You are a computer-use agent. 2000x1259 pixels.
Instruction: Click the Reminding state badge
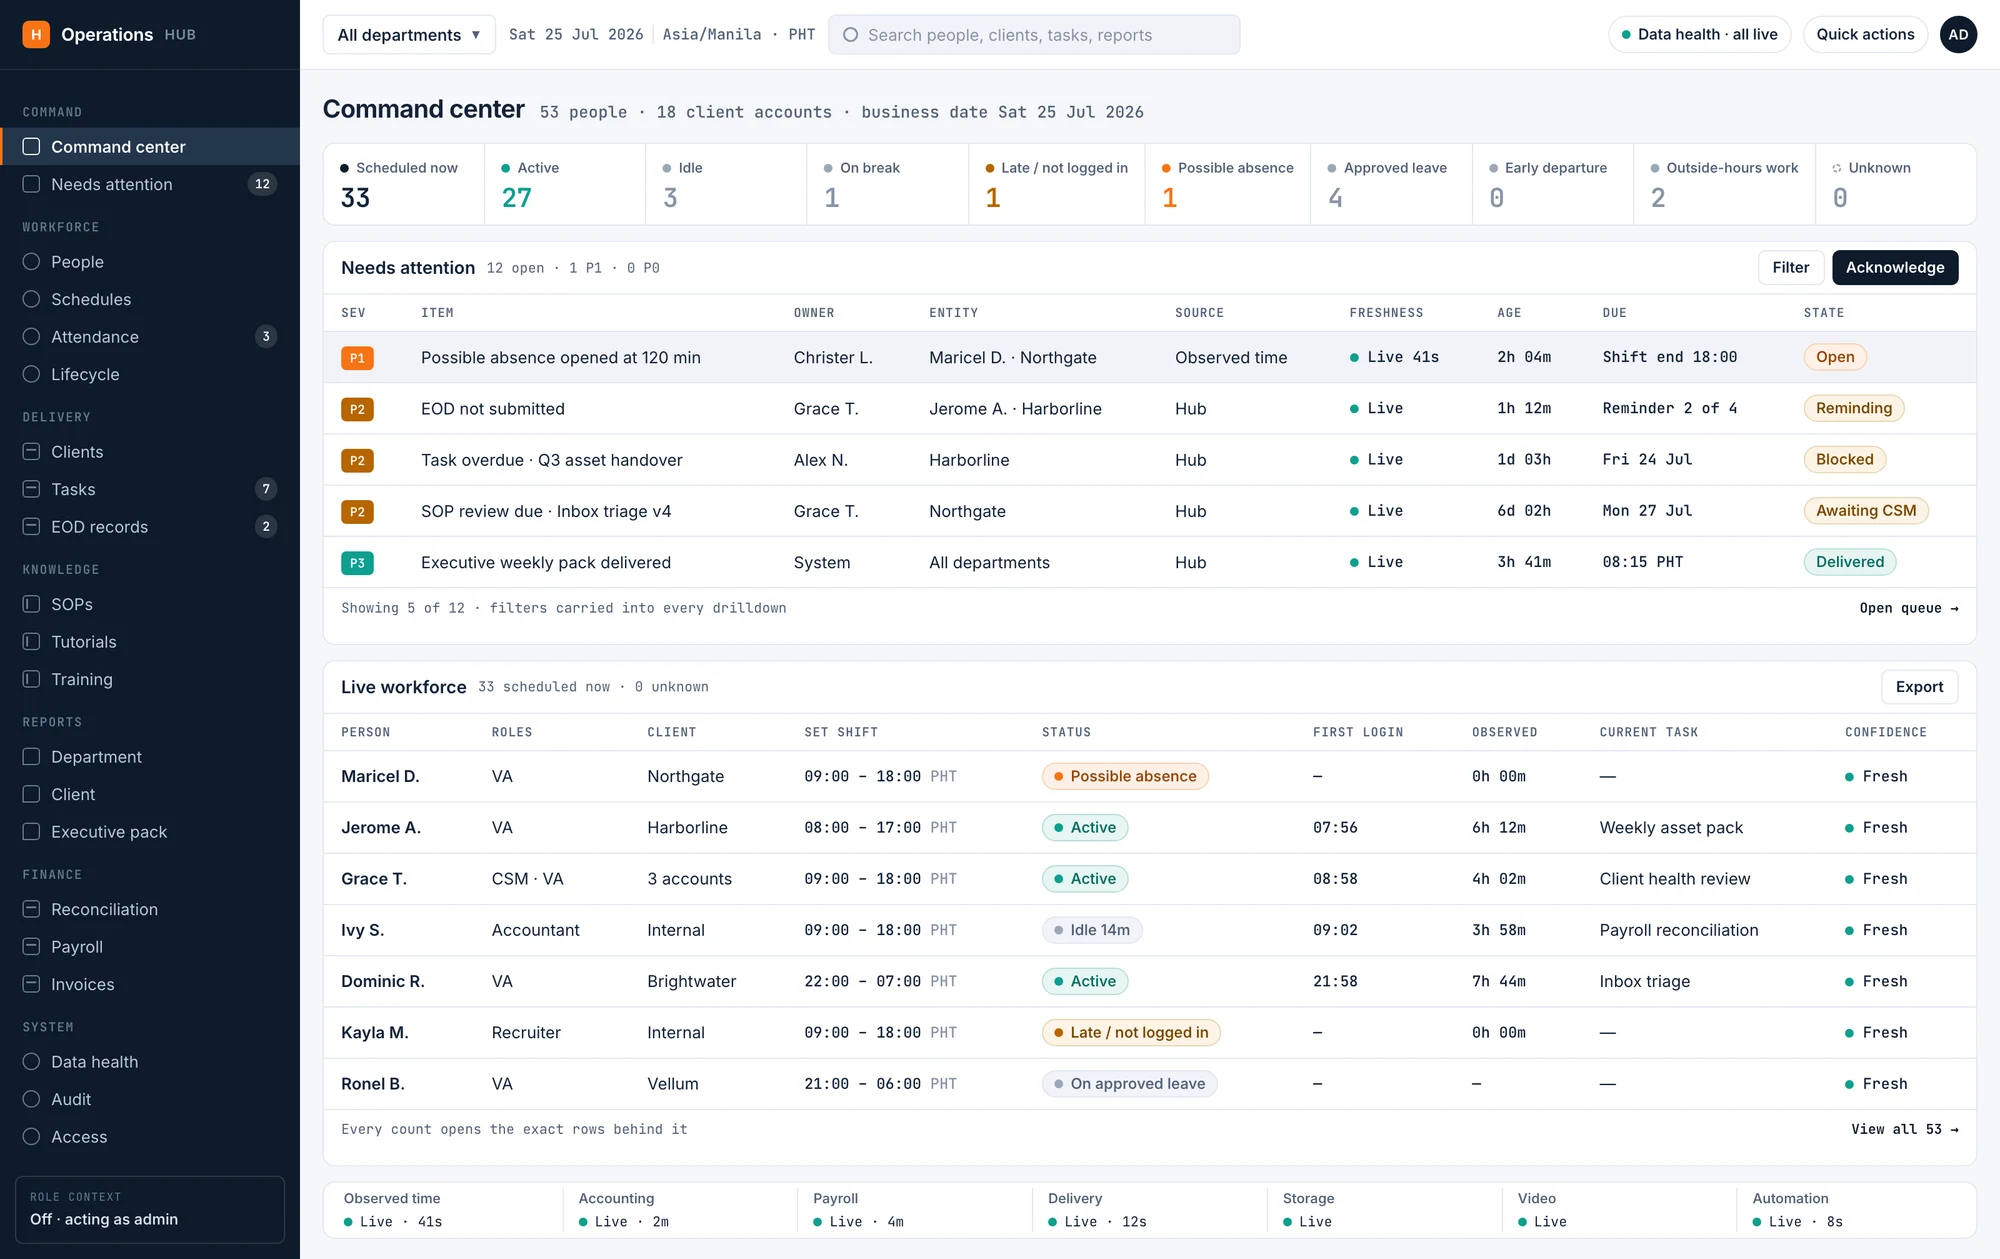click(x=1854, y=408)
